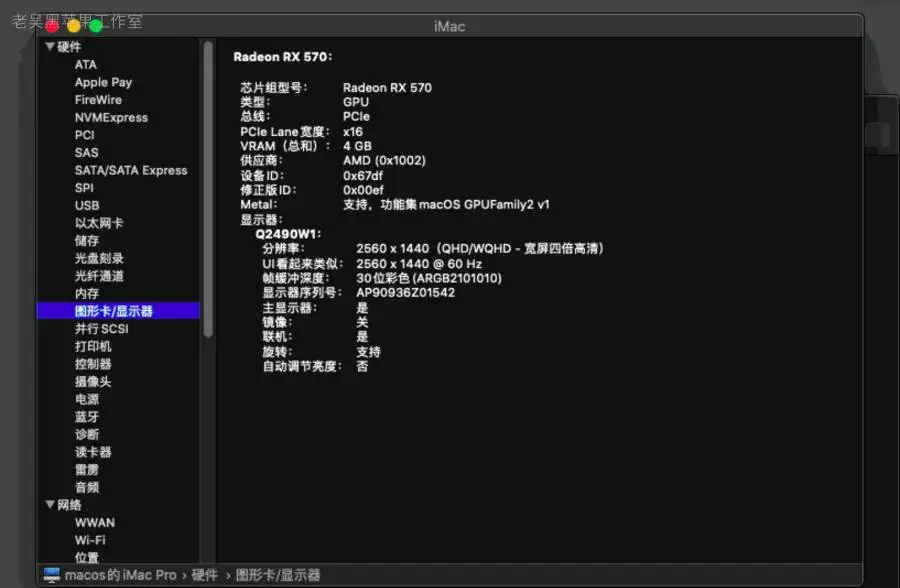Image resolution: width=900 pixels, height=588 pixels.
Task: Select 控制器 in the sidebar
Action: point(93,364)
